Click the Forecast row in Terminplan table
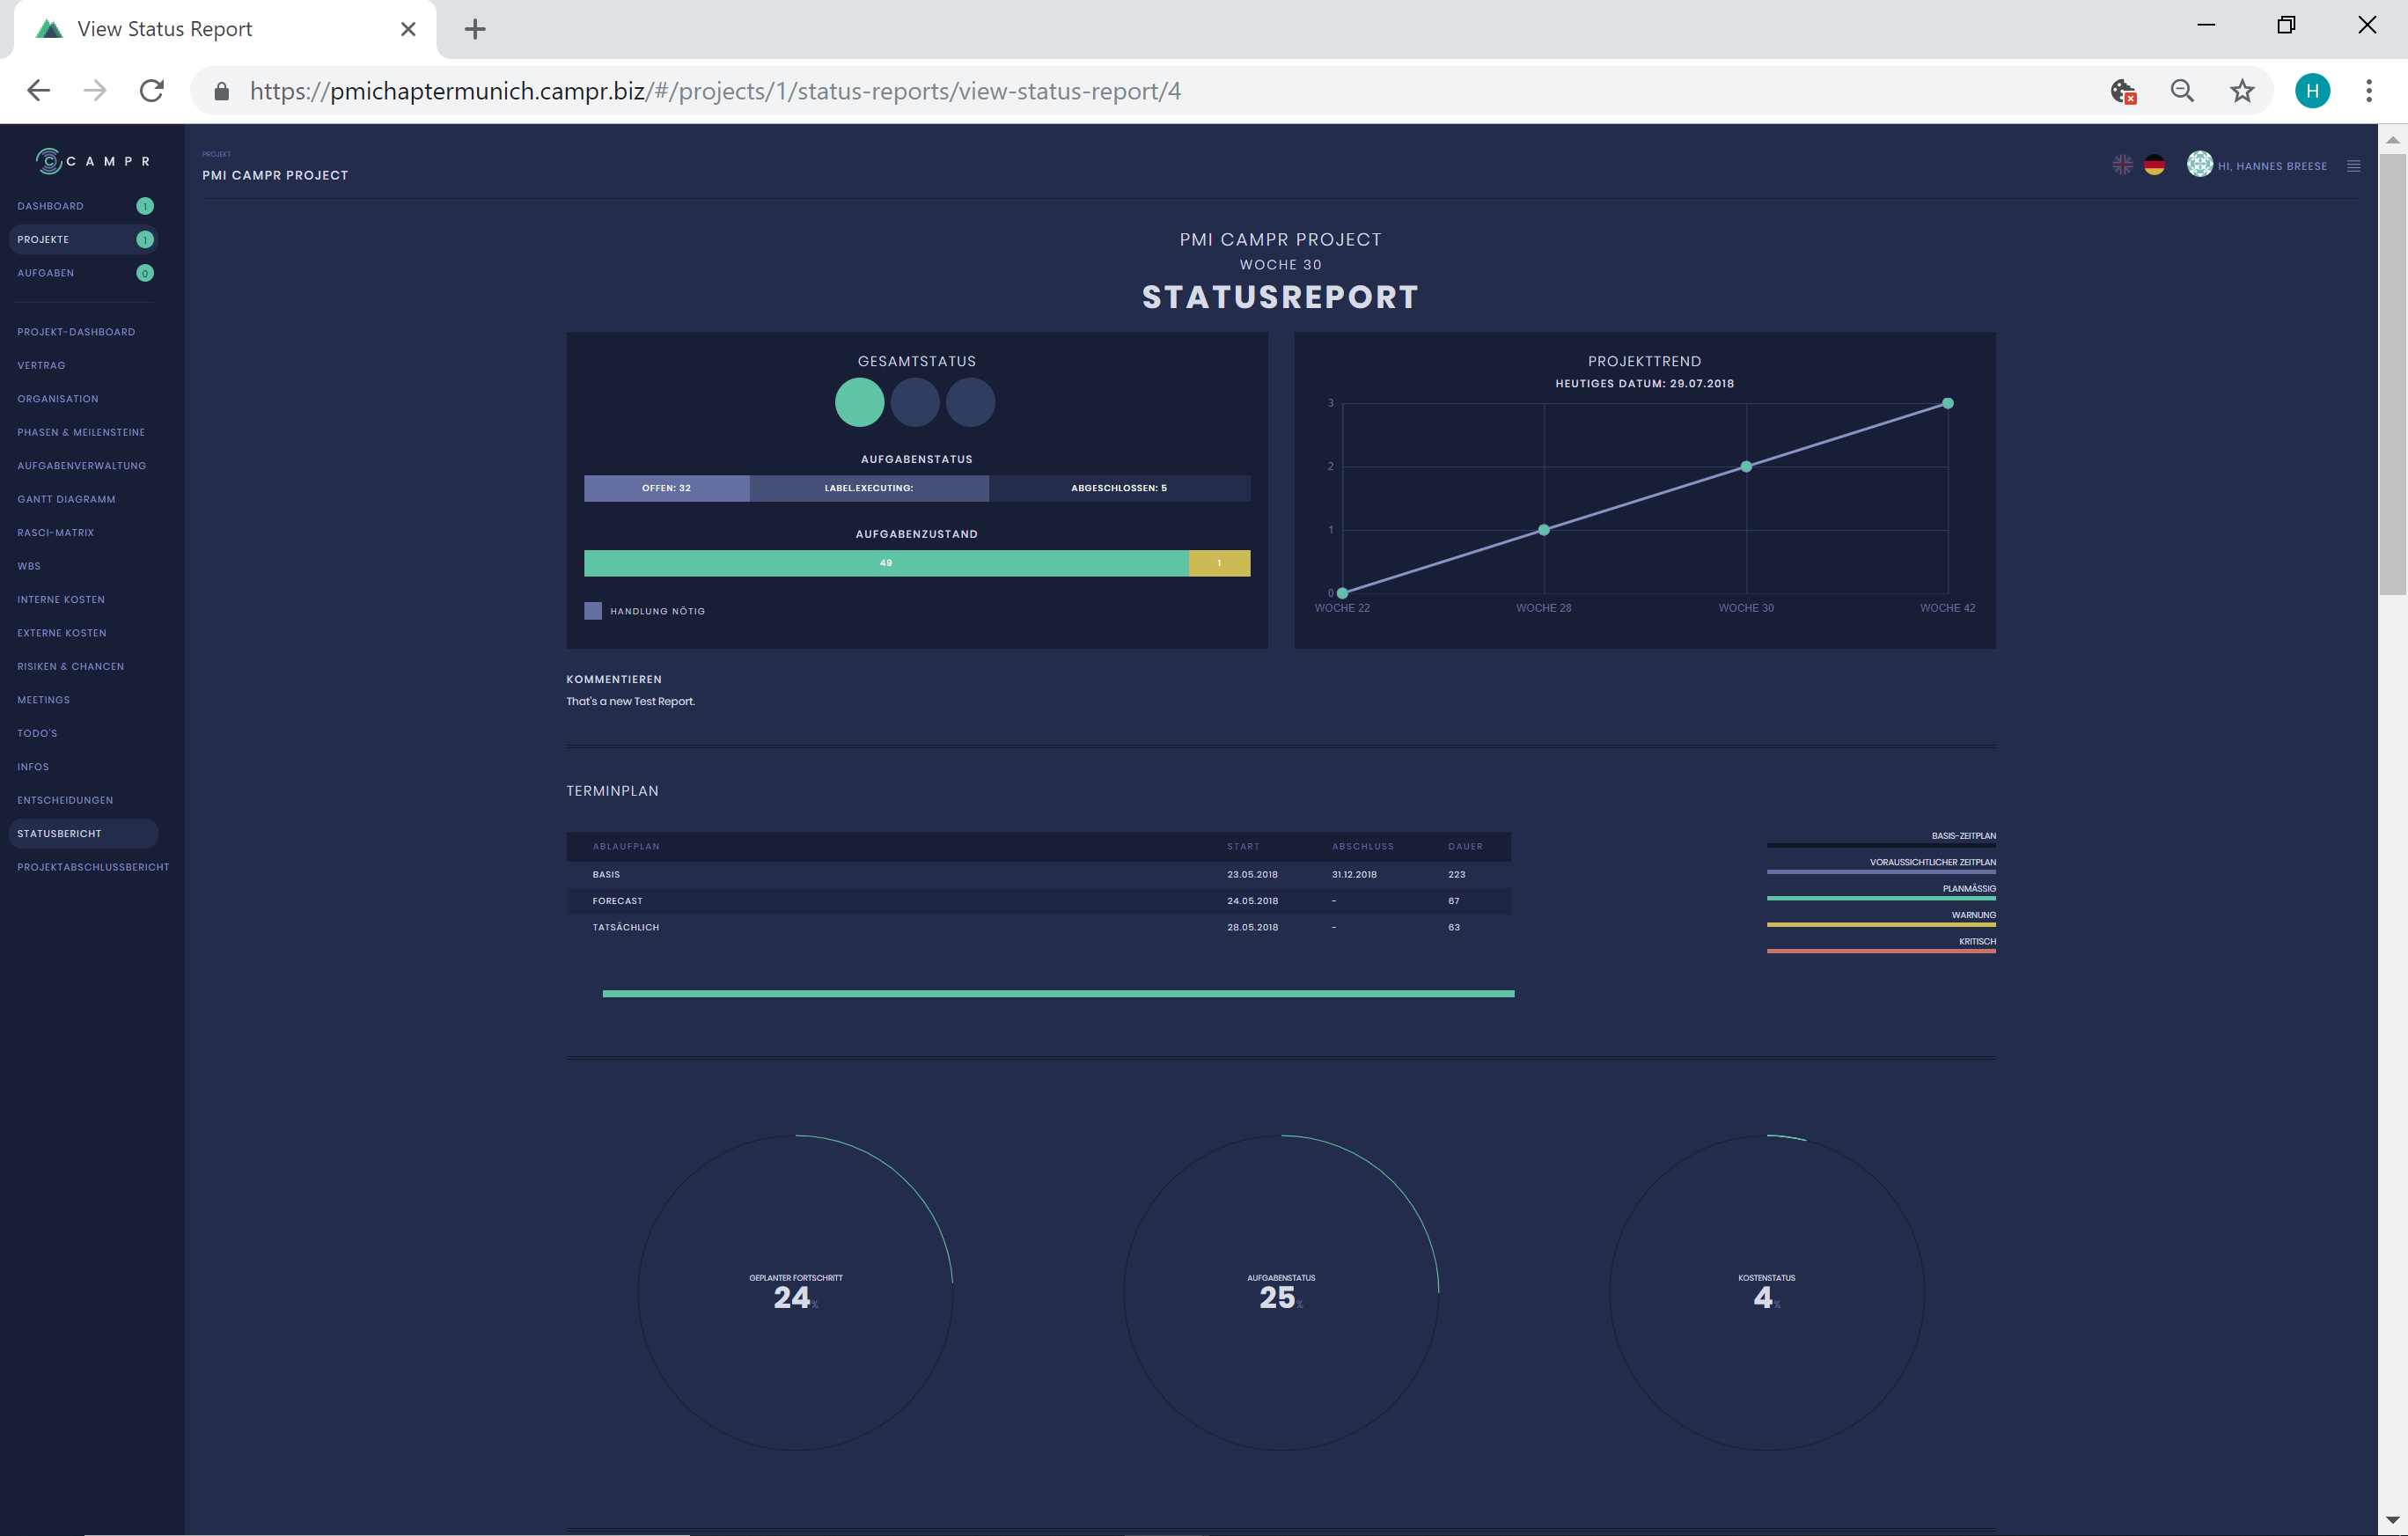This screenshot has width=2408, height=1536. (x=1038, y=901)
